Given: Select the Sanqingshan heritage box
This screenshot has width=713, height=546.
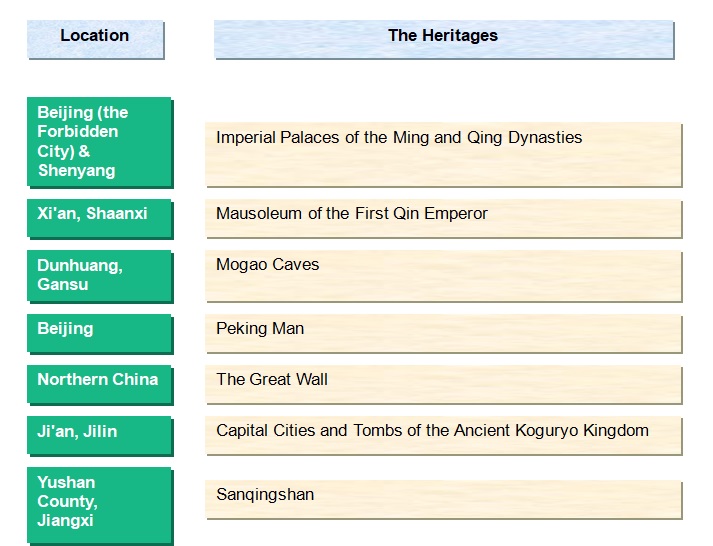Looking at the screenshot, I should coord(443,499).
